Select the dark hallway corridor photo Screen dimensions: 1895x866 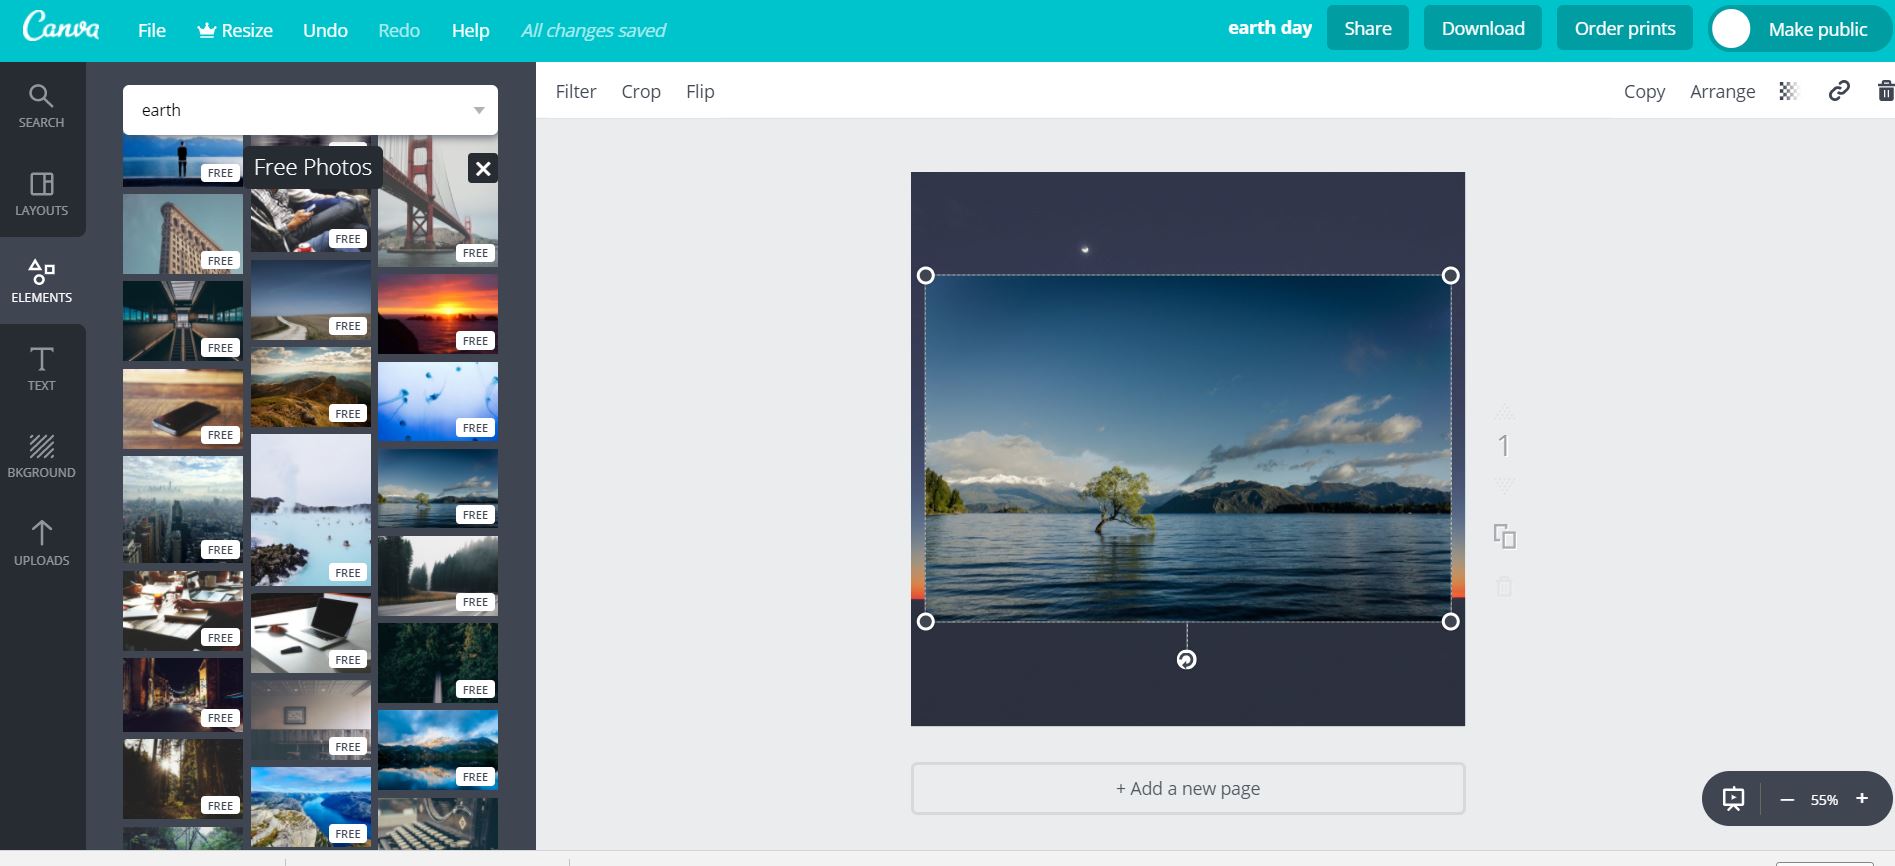(183, 321)
